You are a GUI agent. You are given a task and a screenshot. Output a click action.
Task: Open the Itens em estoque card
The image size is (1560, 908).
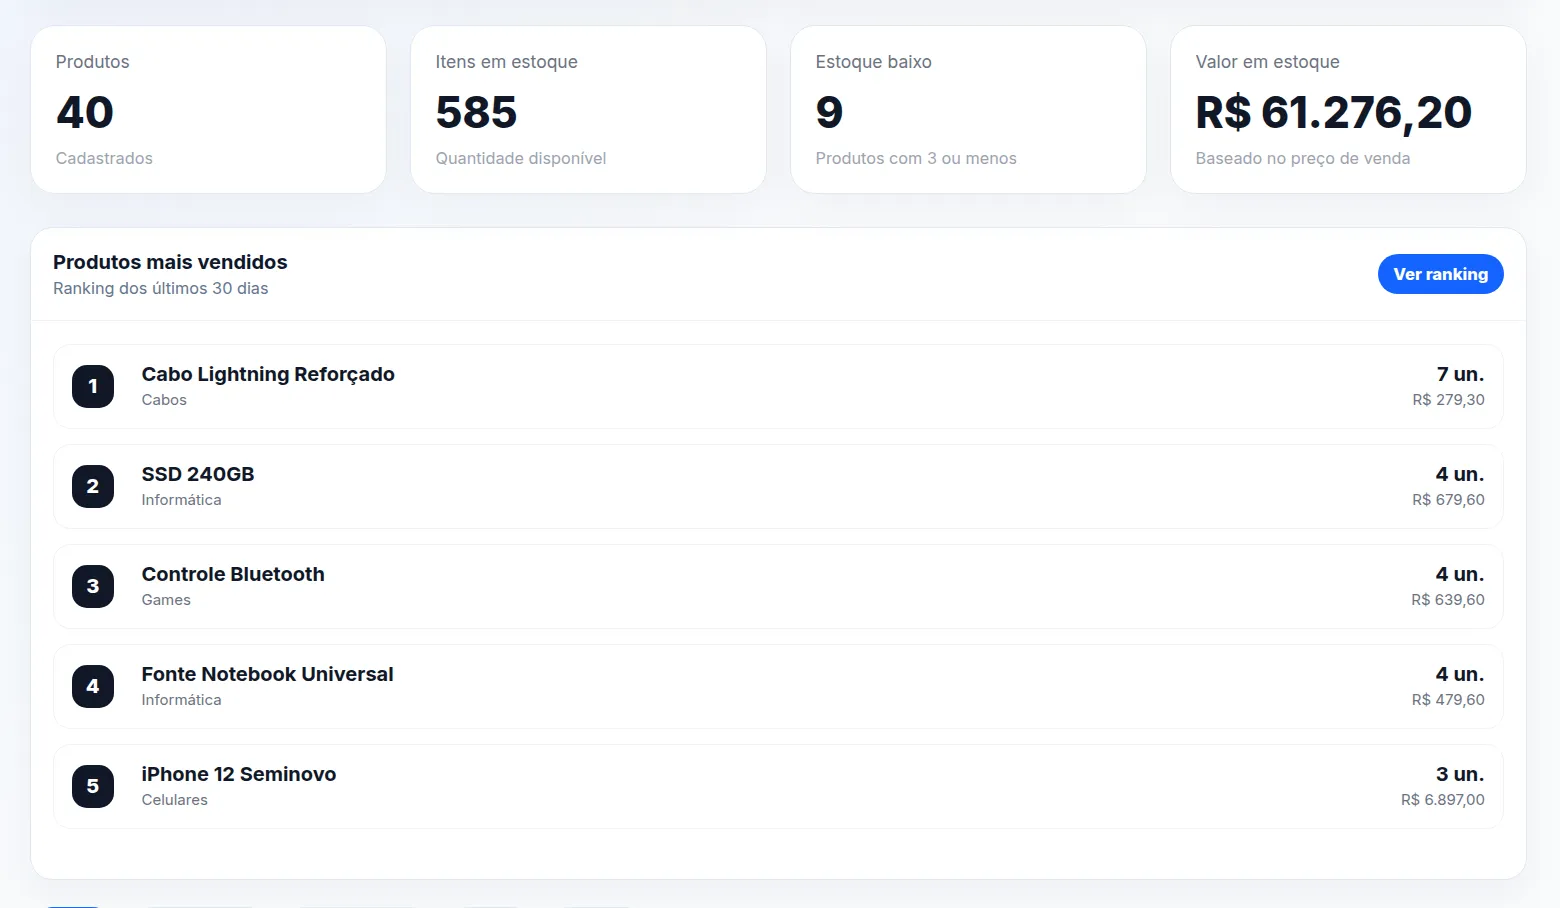tap(588, 110)
